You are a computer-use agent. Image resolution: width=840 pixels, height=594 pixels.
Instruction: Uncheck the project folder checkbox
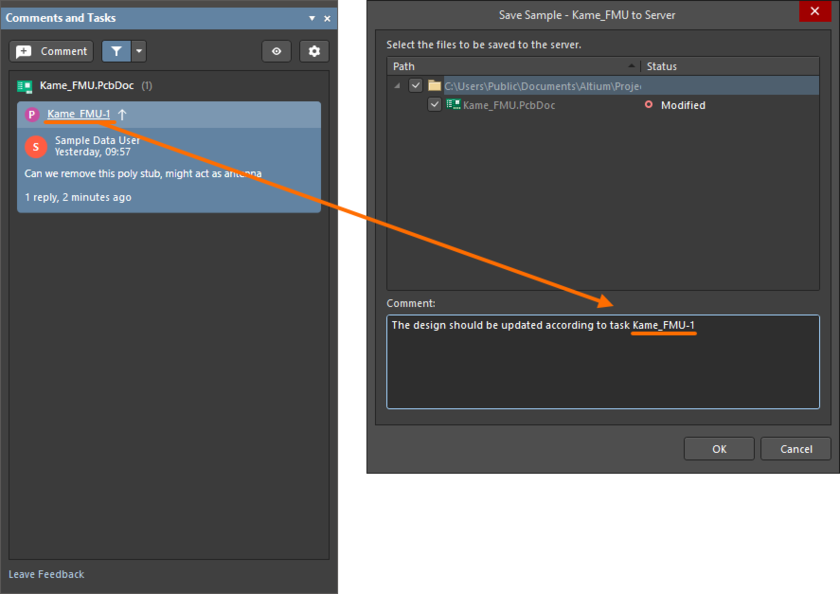click(x=416, y=86)
